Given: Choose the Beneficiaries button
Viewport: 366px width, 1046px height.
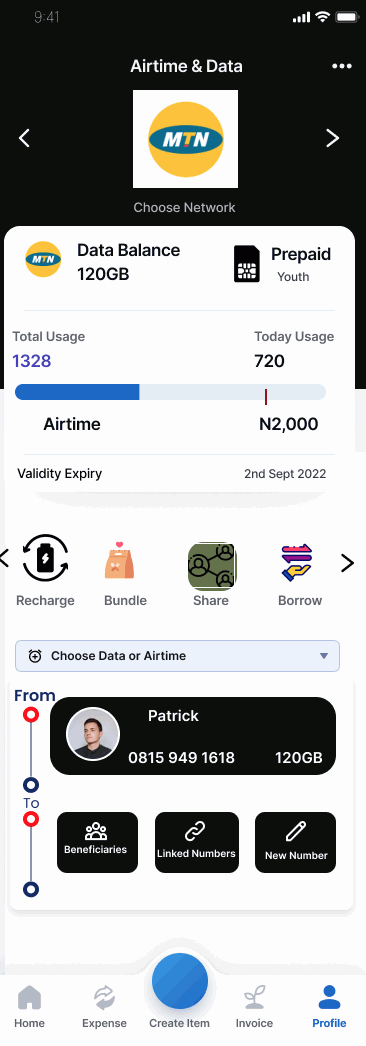Looking at the screenshot, I should pyautogui.click(x=97, y=842).
